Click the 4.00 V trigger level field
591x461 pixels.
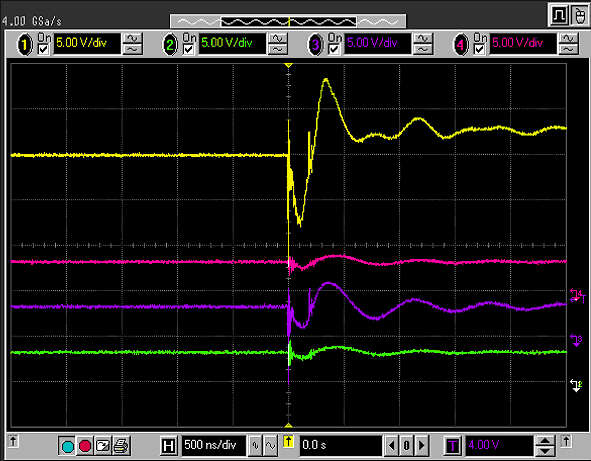coord(499,446)
